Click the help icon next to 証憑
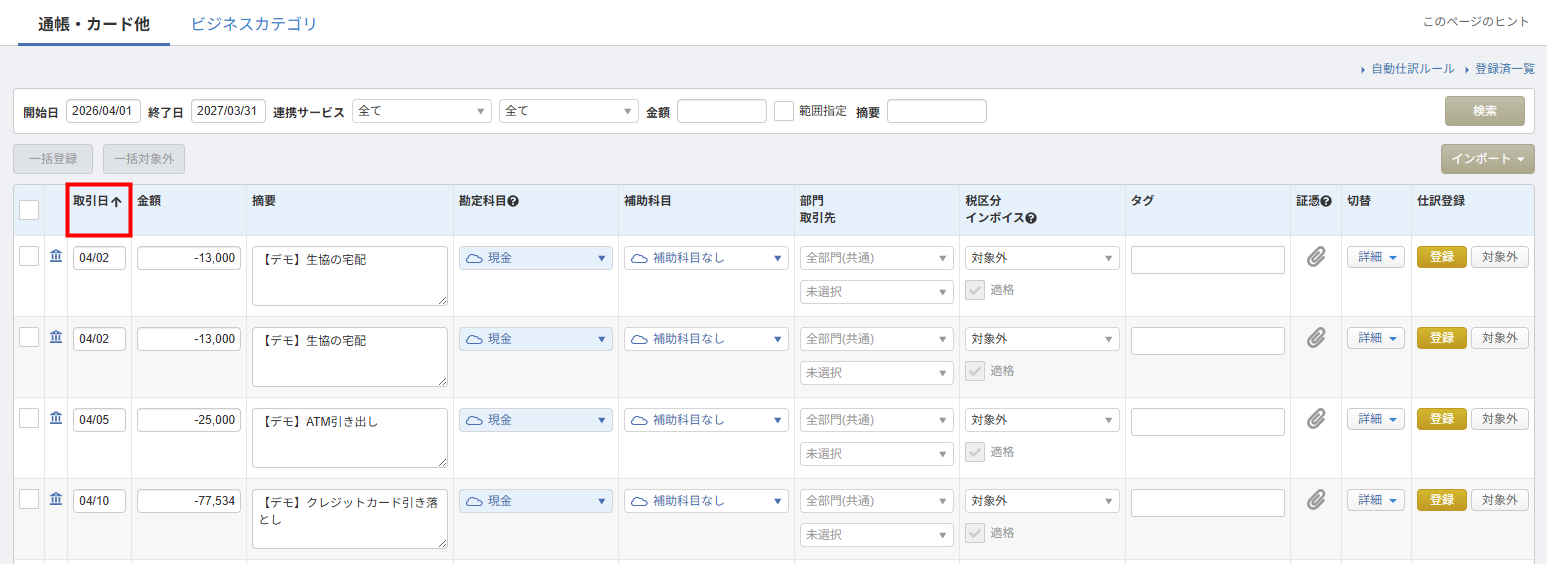Viewport: 1547px width, 564px height. point(1326,201)
